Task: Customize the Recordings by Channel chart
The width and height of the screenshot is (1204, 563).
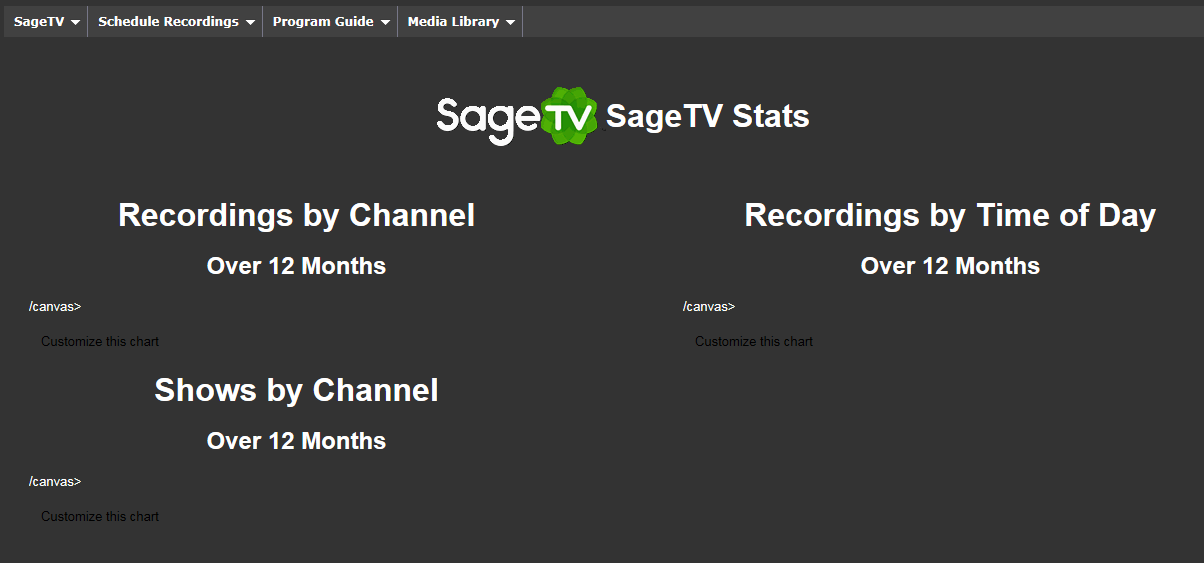Action: click(100, 342)
